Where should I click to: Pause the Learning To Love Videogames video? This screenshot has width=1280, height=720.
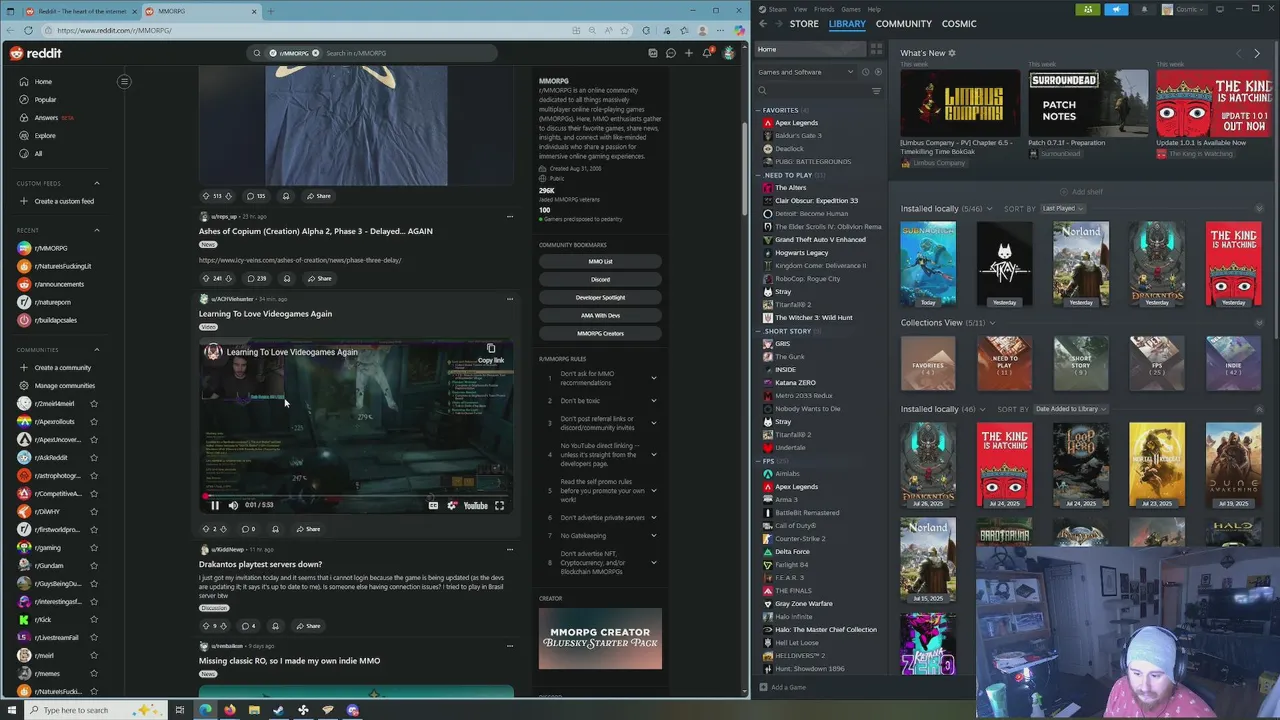[214, 506]
